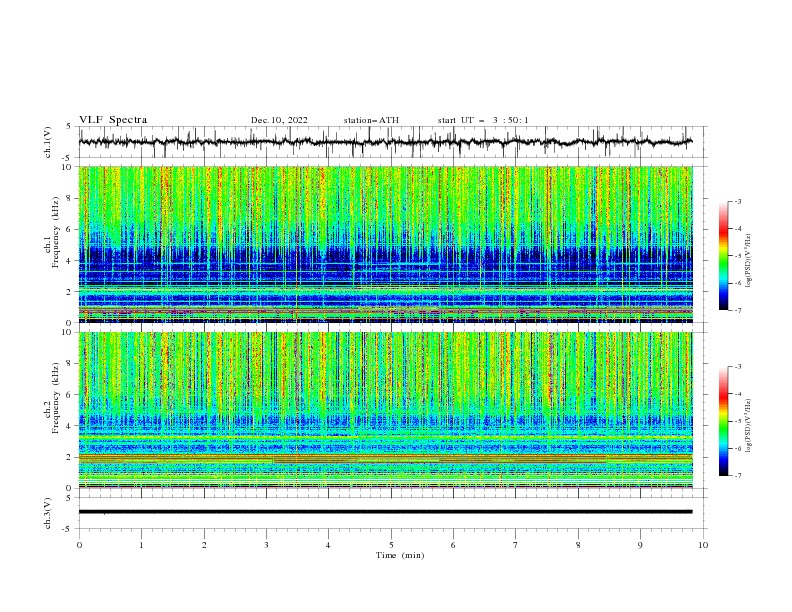
Task: Click the '-7' label on lower colorbar
Action: [x=737, y=476]
